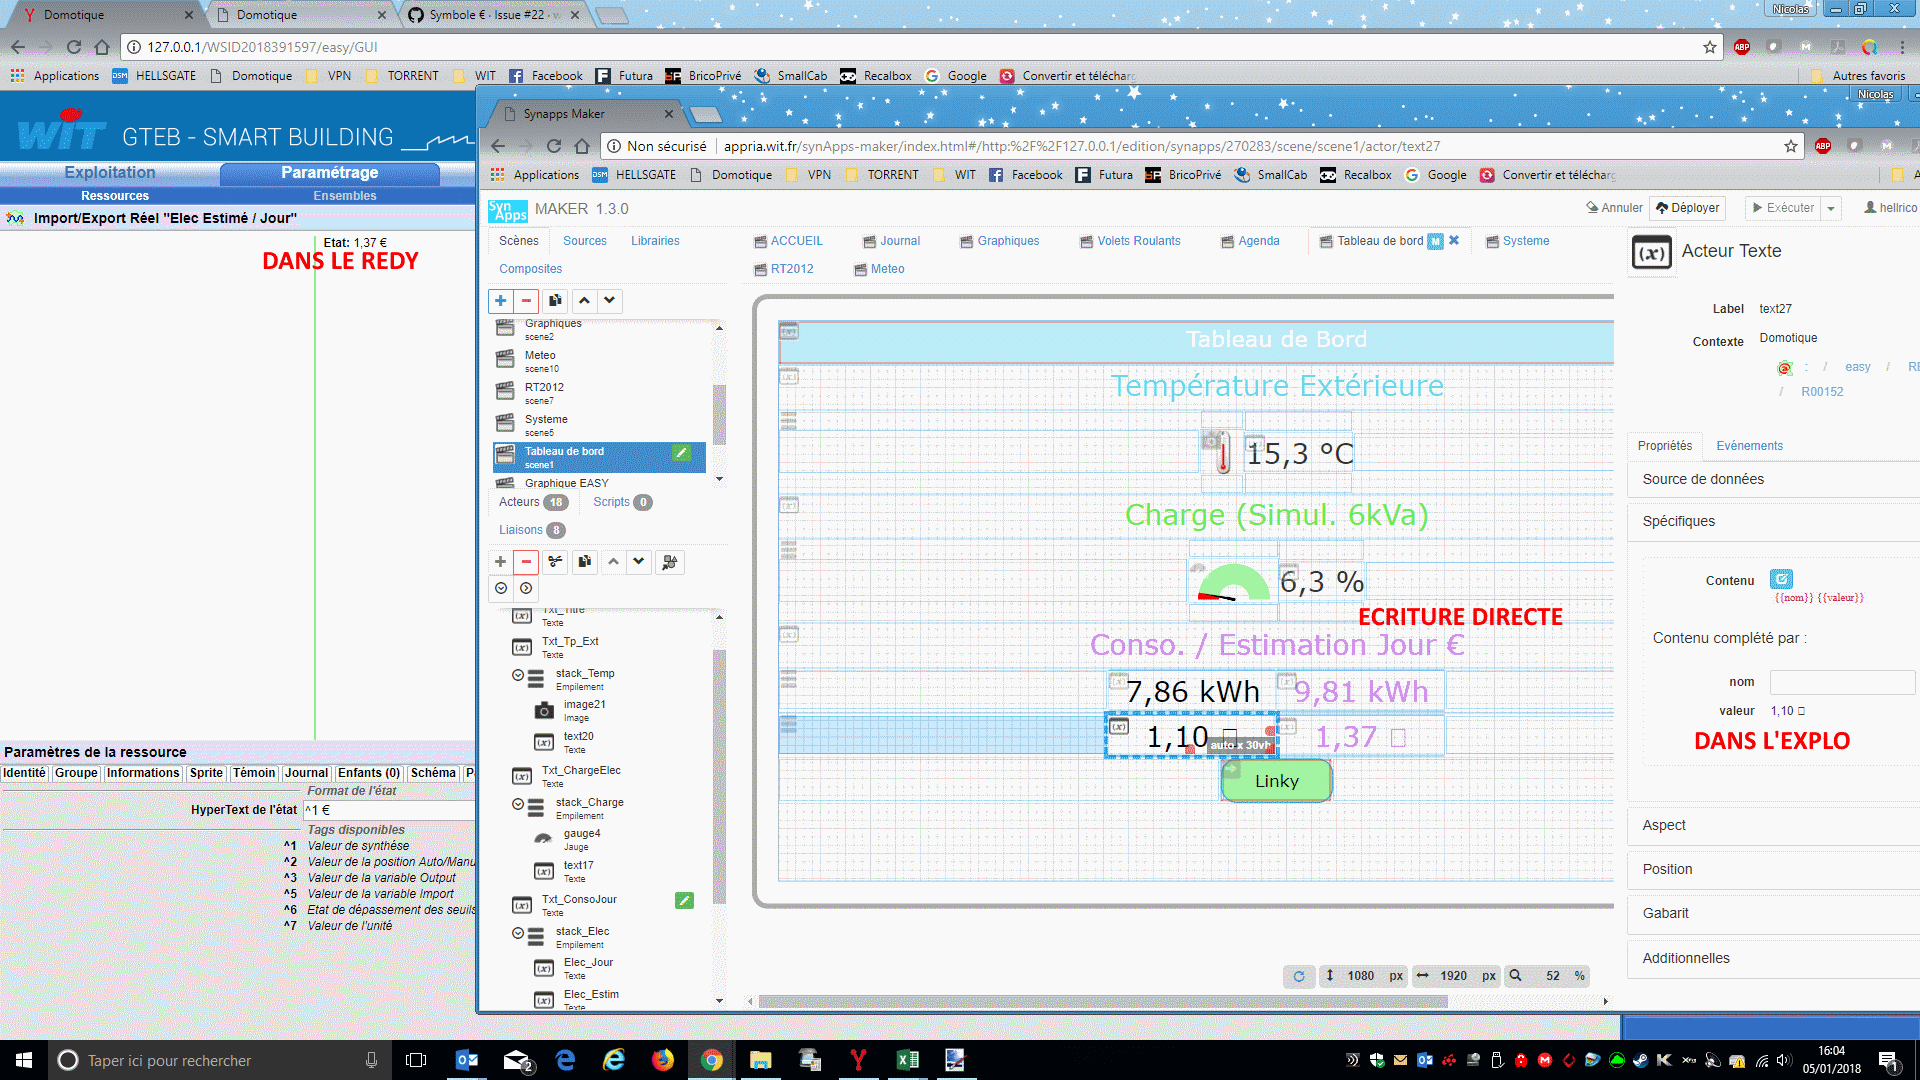This screenshot has height=1080, width=1920.
Task: Click the refresh icon in the zoom bar
Action: pos(1299,976)
